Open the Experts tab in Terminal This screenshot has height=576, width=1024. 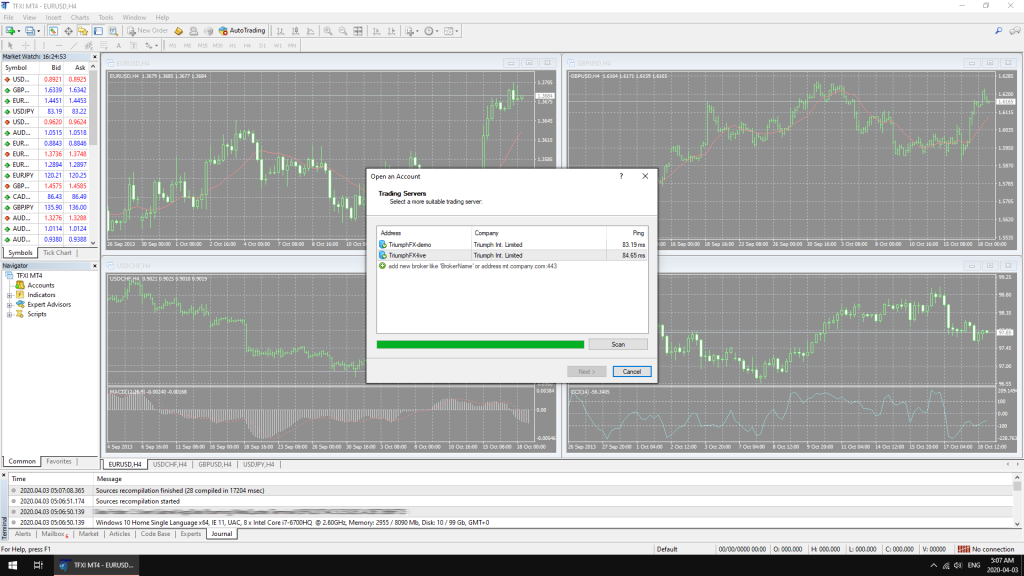(x=191, y=534)
